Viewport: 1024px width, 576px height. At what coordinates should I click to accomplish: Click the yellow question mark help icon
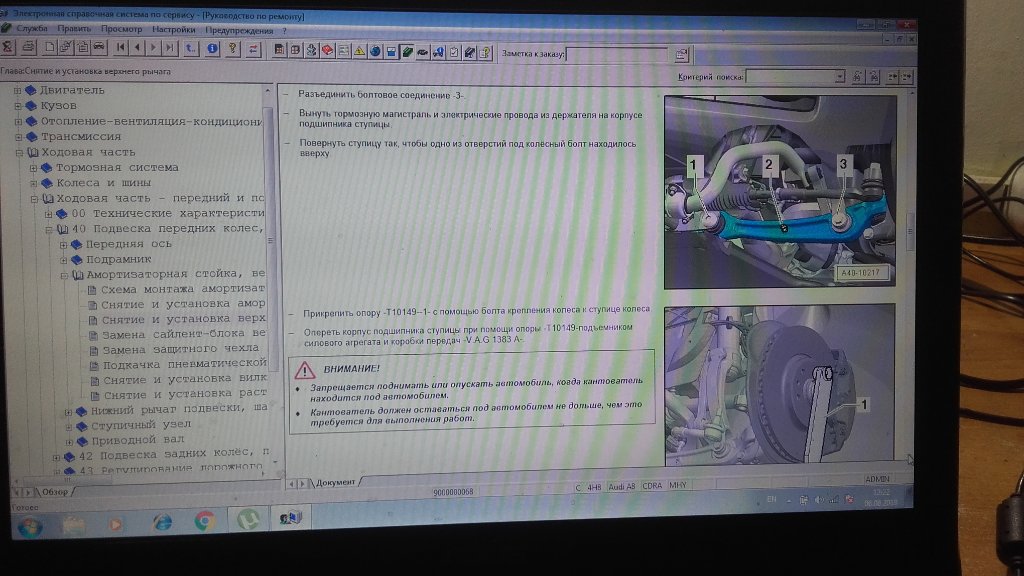[x=232, y=48]
